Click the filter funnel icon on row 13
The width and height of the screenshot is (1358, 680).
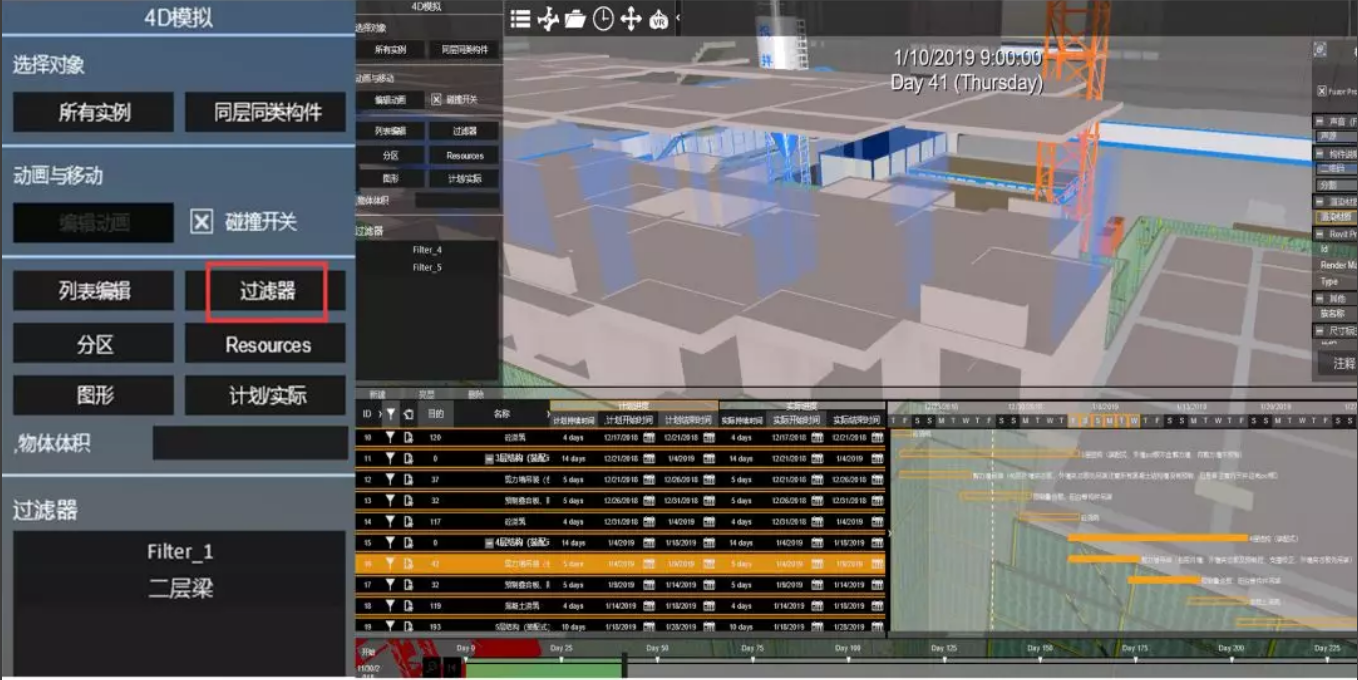pos(391,500)
